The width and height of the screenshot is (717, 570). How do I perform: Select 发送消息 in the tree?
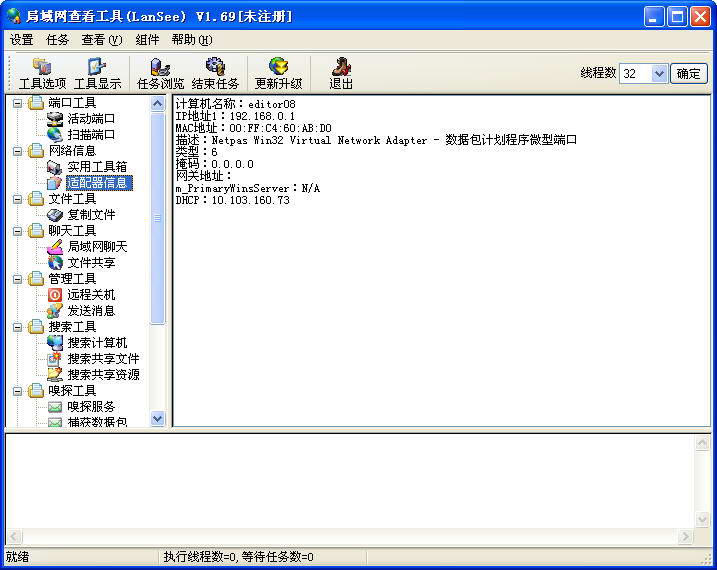click(91, 311)
